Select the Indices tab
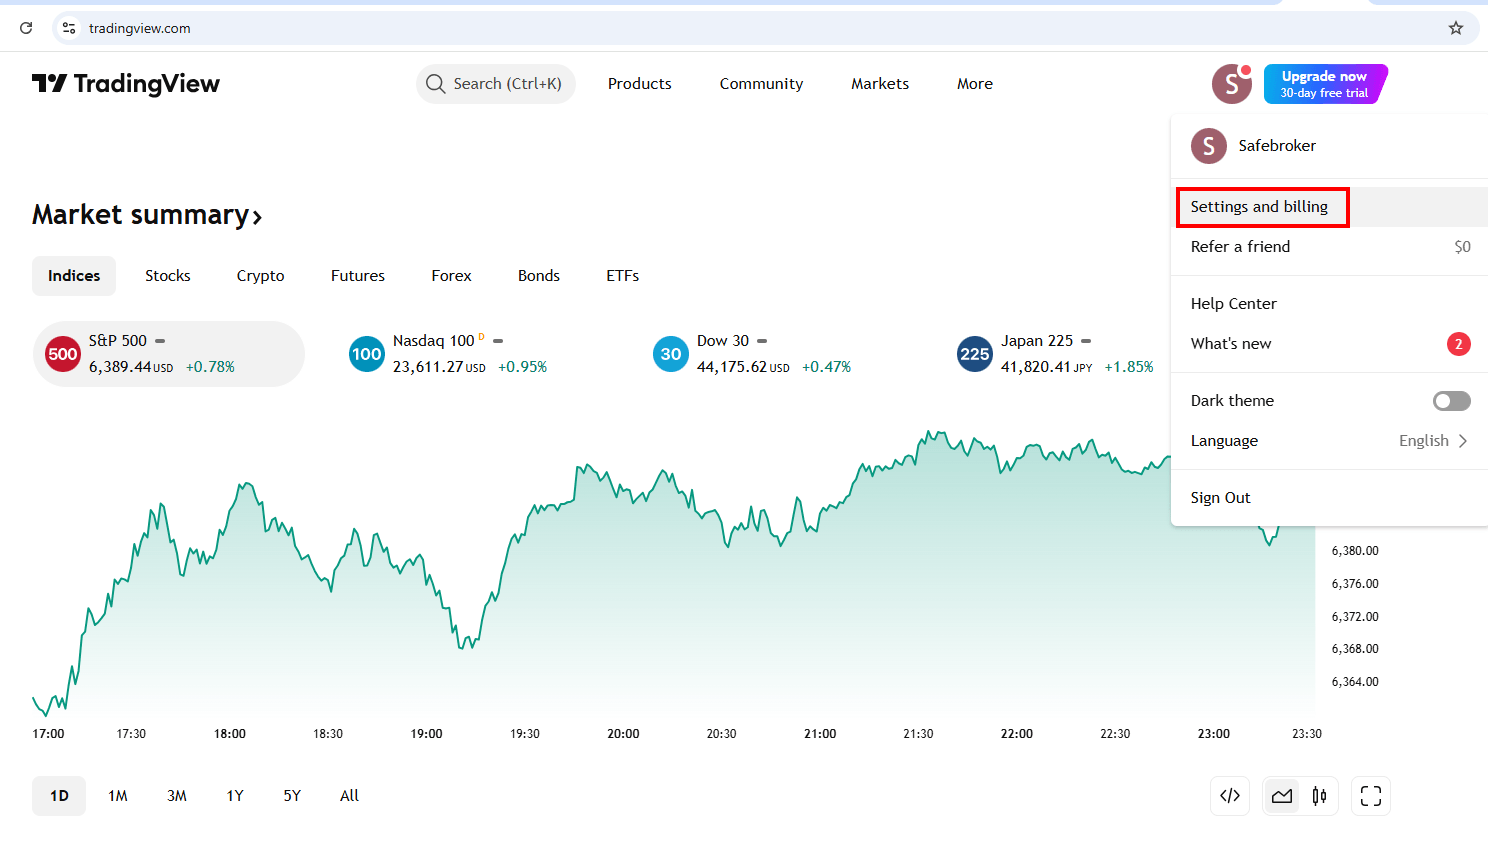1488x862 pixels. [74, 276]
